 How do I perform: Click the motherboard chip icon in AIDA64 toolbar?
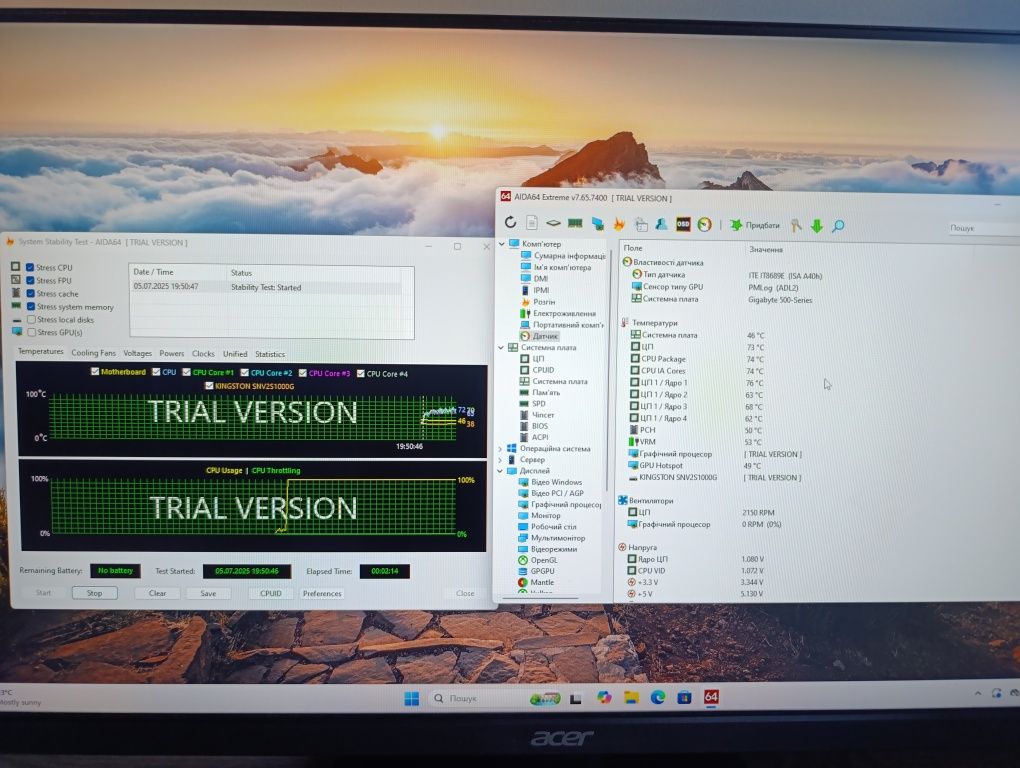[553, 223]
